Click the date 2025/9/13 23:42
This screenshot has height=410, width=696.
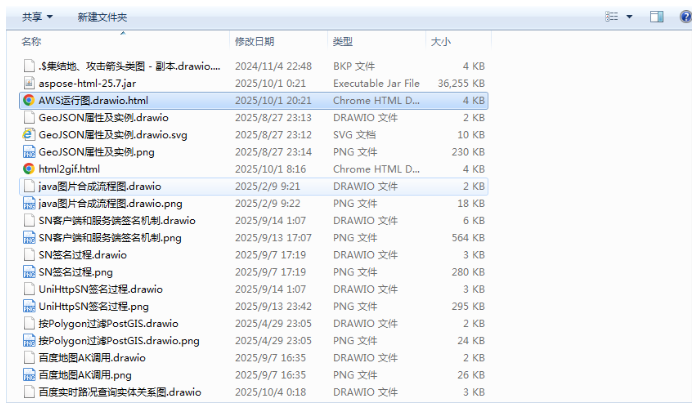273,307
